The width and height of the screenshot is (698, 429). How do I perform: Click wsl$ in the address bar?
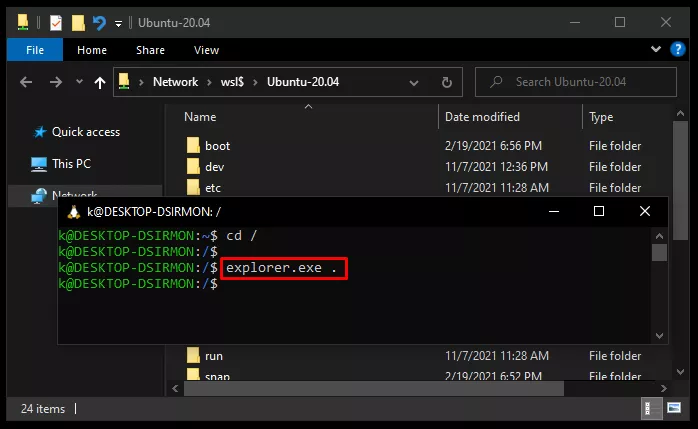point(232,82)
